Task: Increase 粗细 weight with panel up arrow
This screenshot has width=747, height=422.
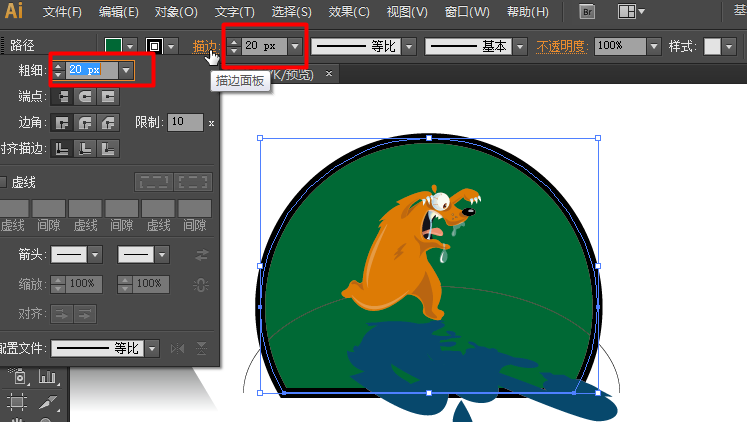Action: pos(58,66)
